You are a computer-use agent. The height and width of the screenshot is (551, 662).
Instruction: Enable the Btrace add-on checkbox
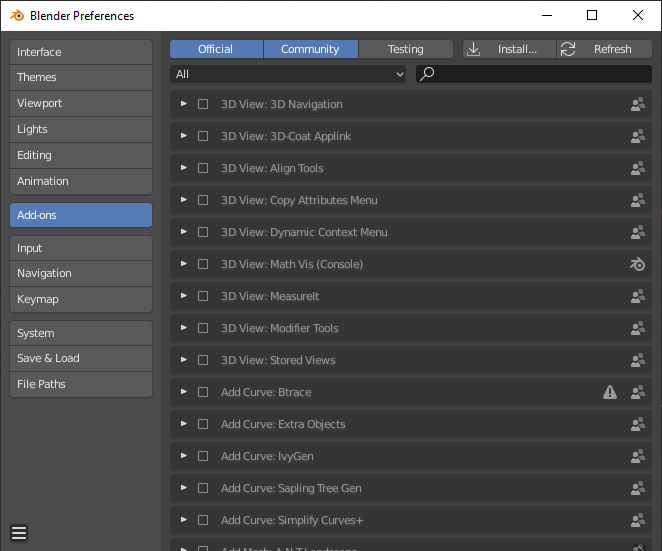(x=203, y=392)
